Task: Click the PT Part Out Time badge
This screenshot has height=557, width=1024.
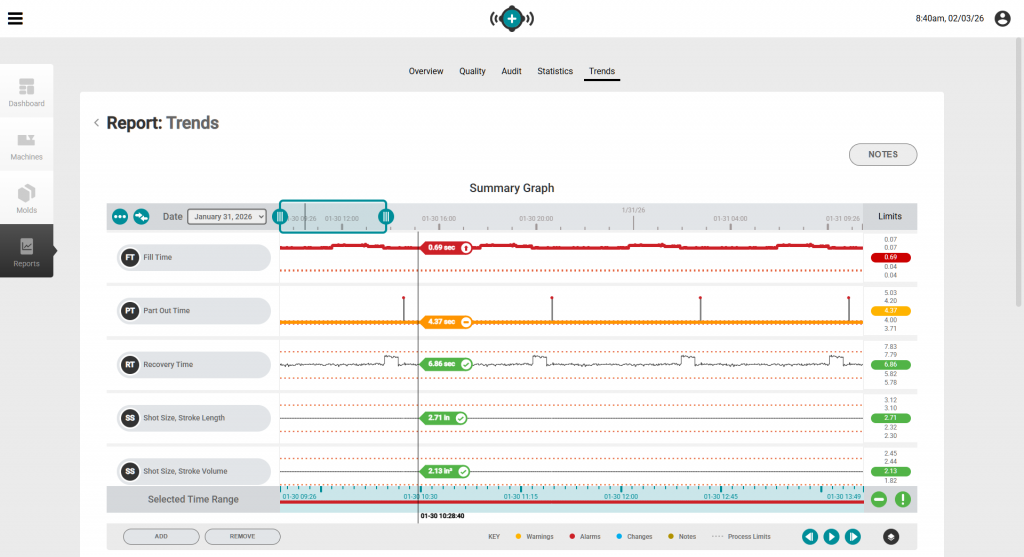Action: (x=130, y=311)
